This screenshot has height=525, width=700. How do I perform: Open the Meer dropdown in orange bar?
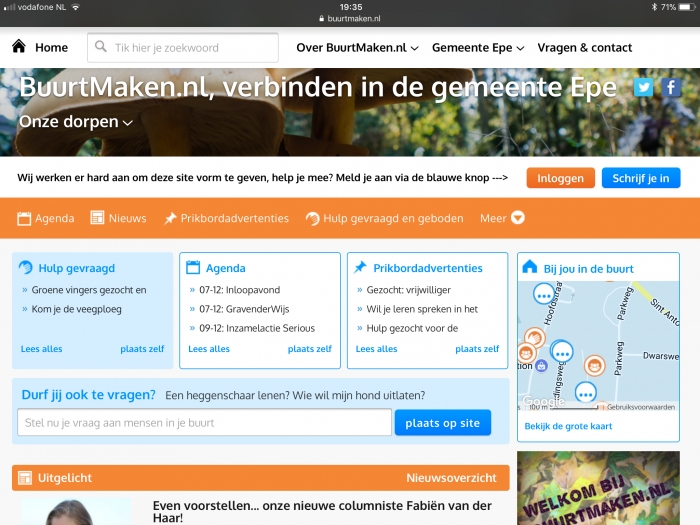tap(502, 218)
